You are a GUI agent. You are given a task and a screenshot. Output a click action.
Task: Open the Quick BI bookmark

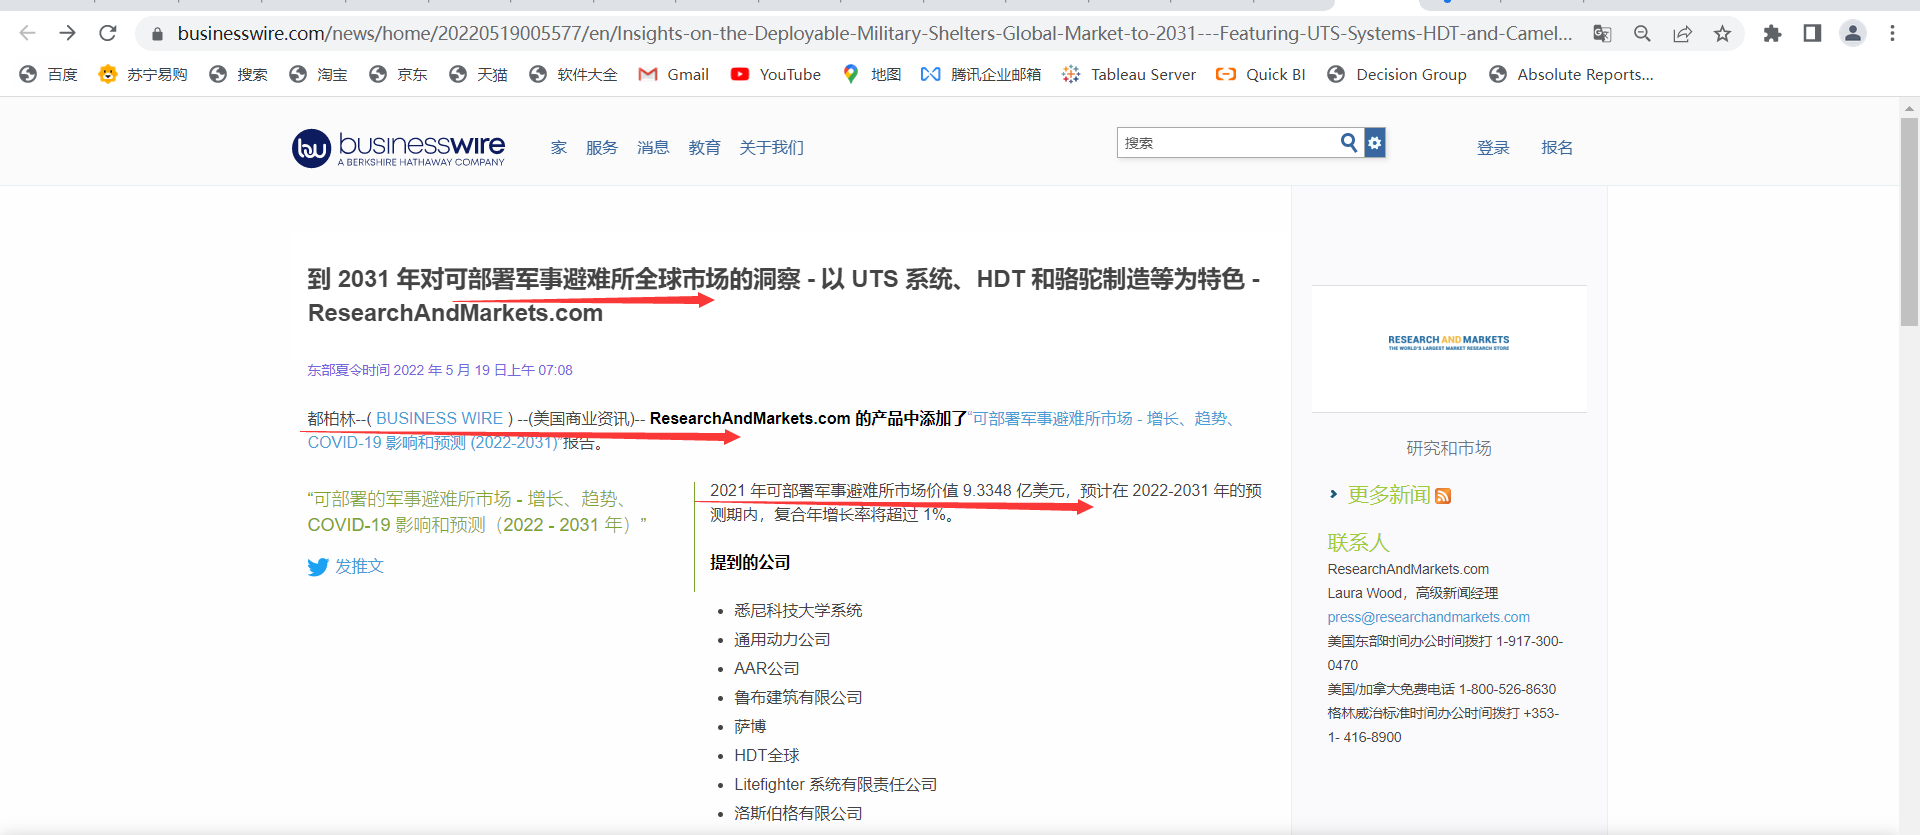[1261, 74]
